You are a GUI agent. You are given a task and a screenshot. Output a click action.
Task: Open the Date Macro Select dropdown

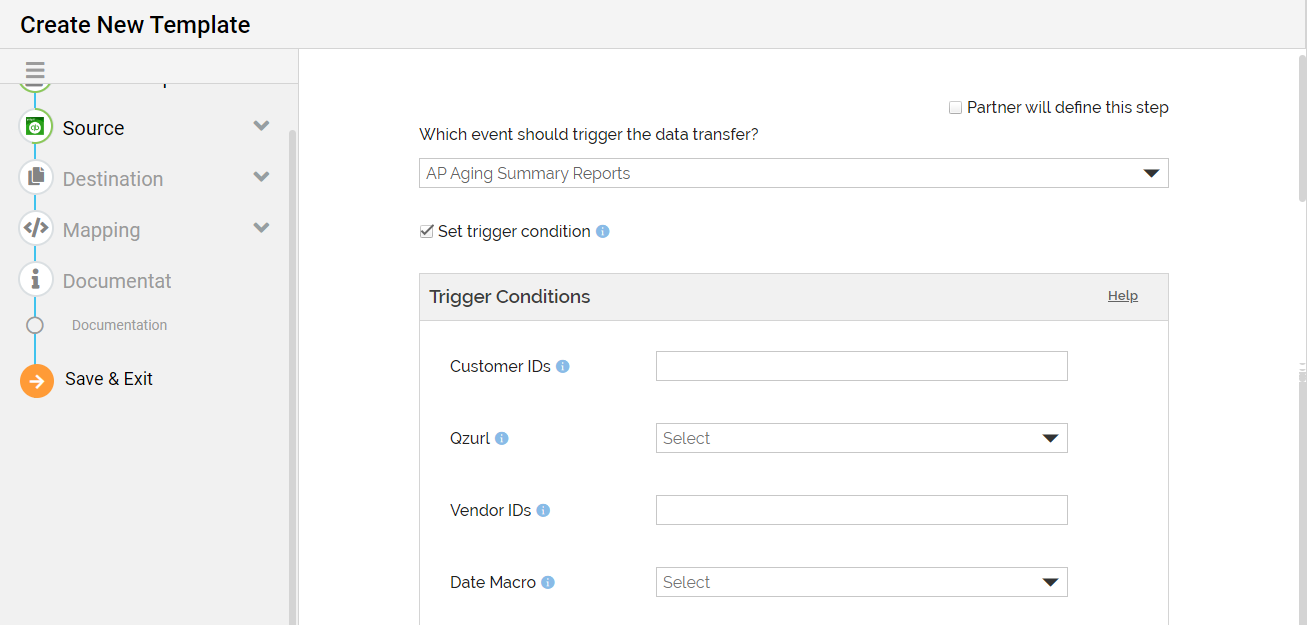tap(862, 582)
